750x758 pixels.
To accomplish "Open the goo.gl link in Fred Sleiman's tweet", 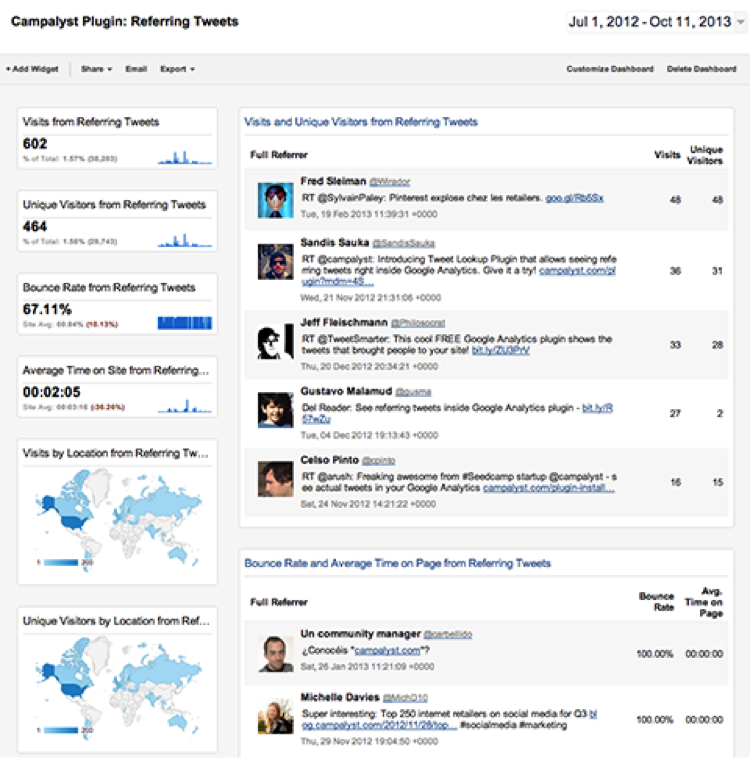I will click(x=574, y=198).
